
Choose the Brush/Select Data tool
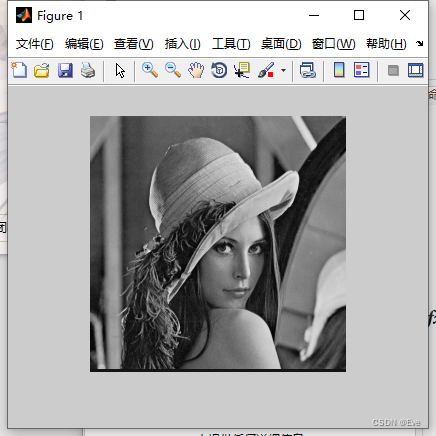pos(266,70)
